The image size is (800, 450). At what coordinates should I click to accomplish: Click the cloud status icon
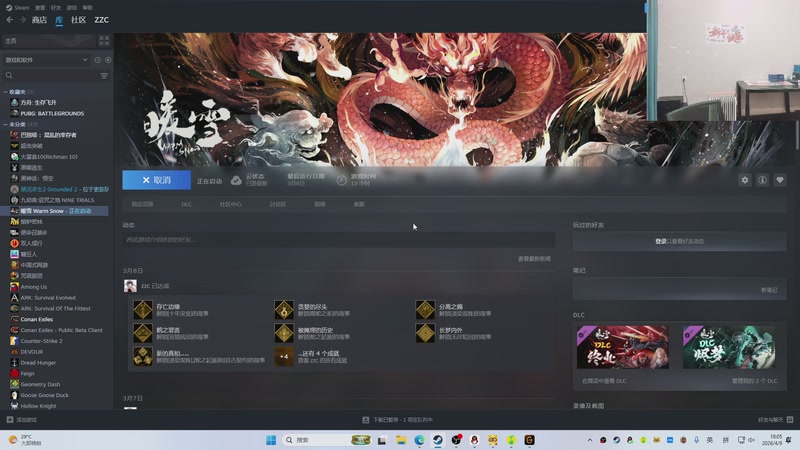236,180
